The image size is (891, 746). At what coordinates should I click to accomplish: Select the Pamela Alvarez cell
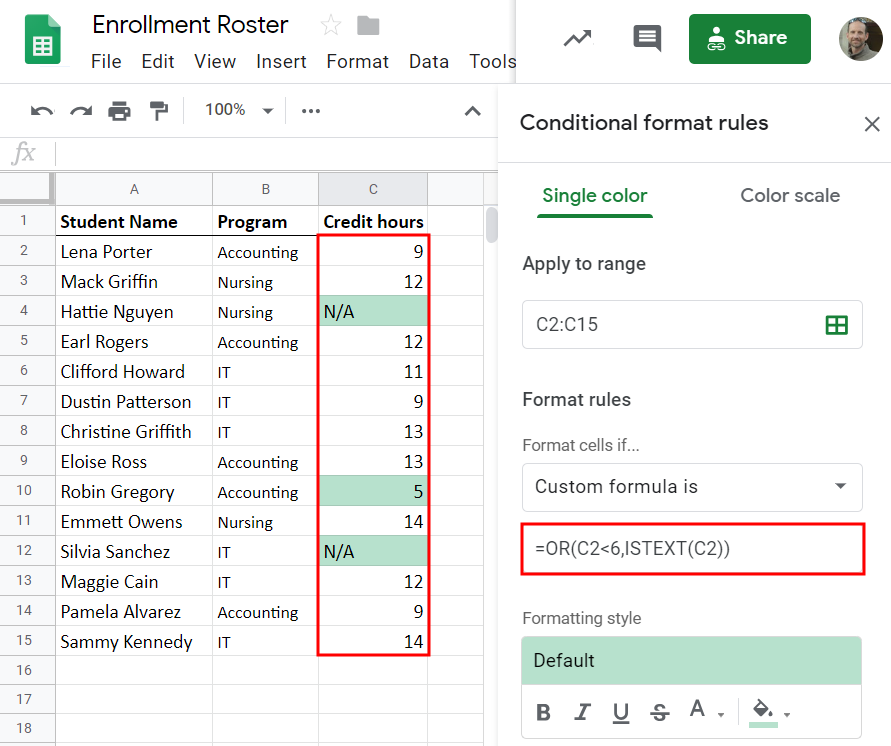pyautogui.click(x=134, y=611)
